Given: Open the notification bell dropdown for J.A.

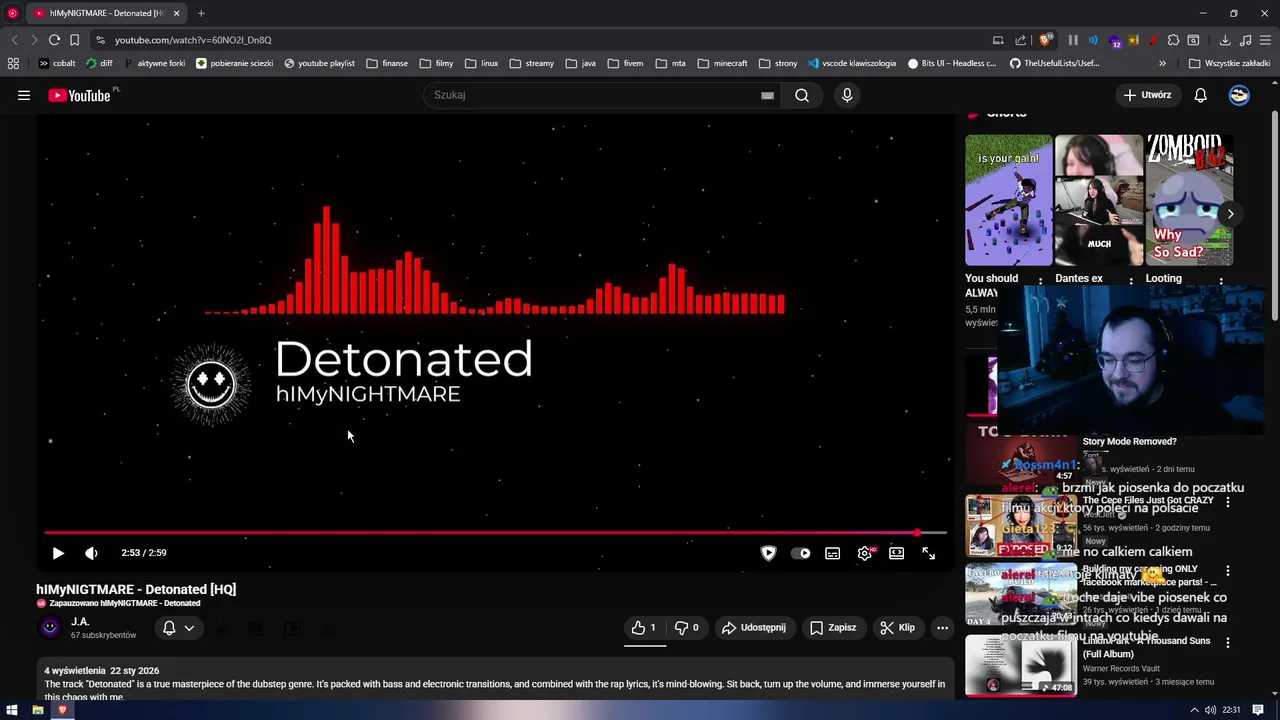Looking at the screenshot, I should [179, 628].
